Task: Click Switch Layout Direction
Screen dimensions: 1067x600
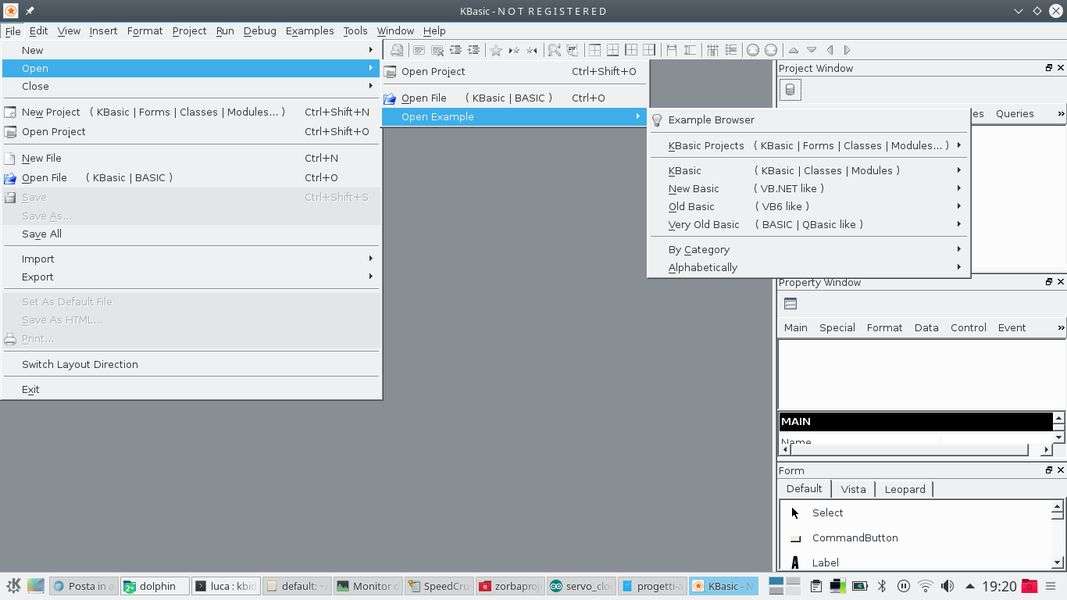Action: 80,365
